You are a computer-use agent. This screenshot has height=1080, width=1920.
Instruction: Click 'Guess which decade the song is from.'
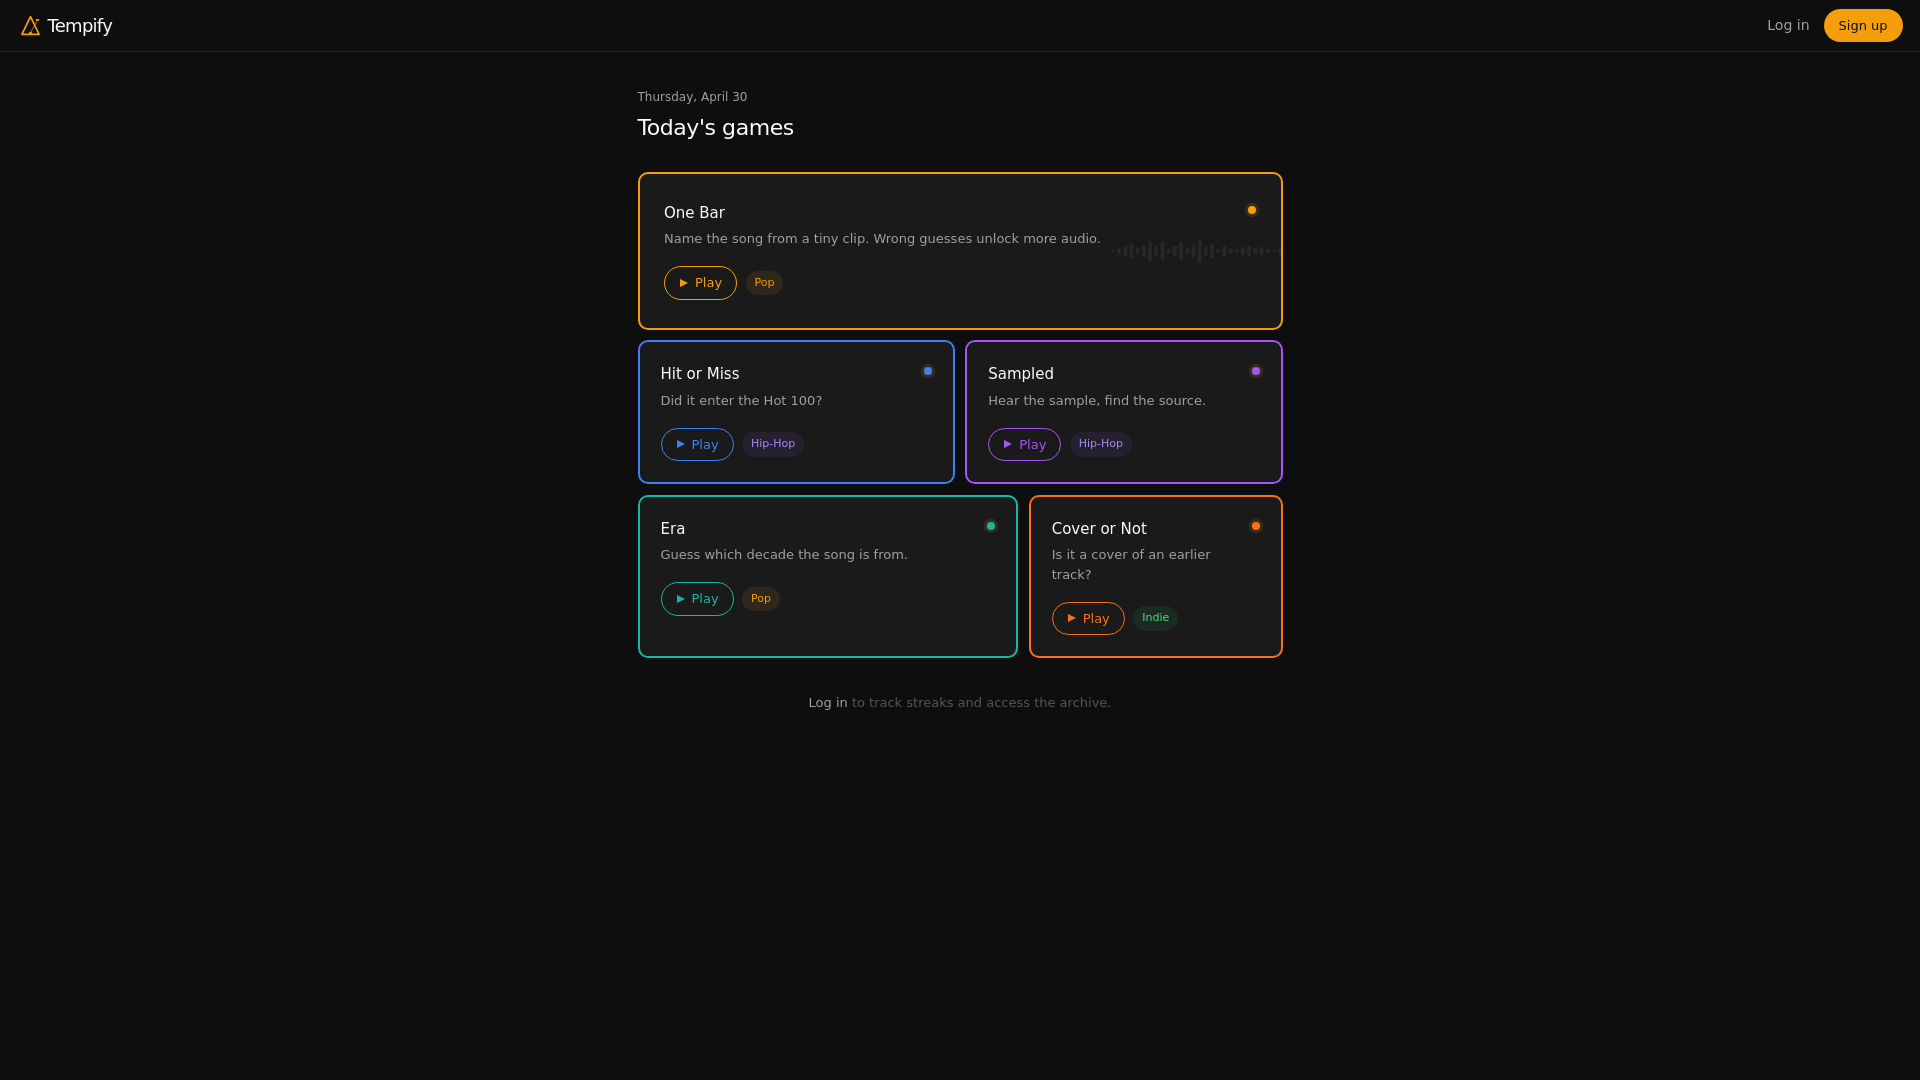784,555
